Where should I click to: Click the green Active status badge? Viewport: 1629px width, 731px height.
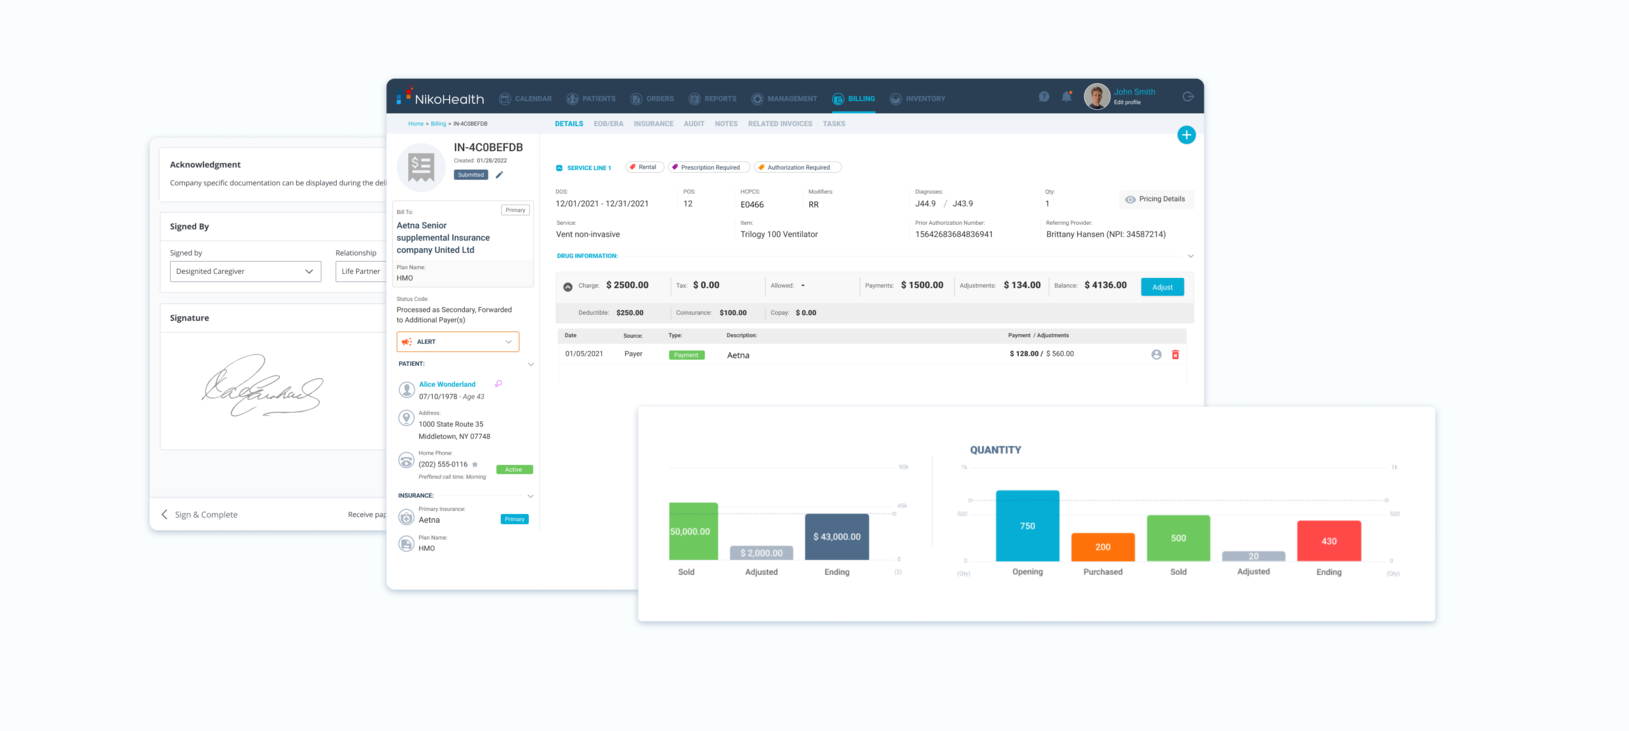pyautogui.click(x=514, y=470)
